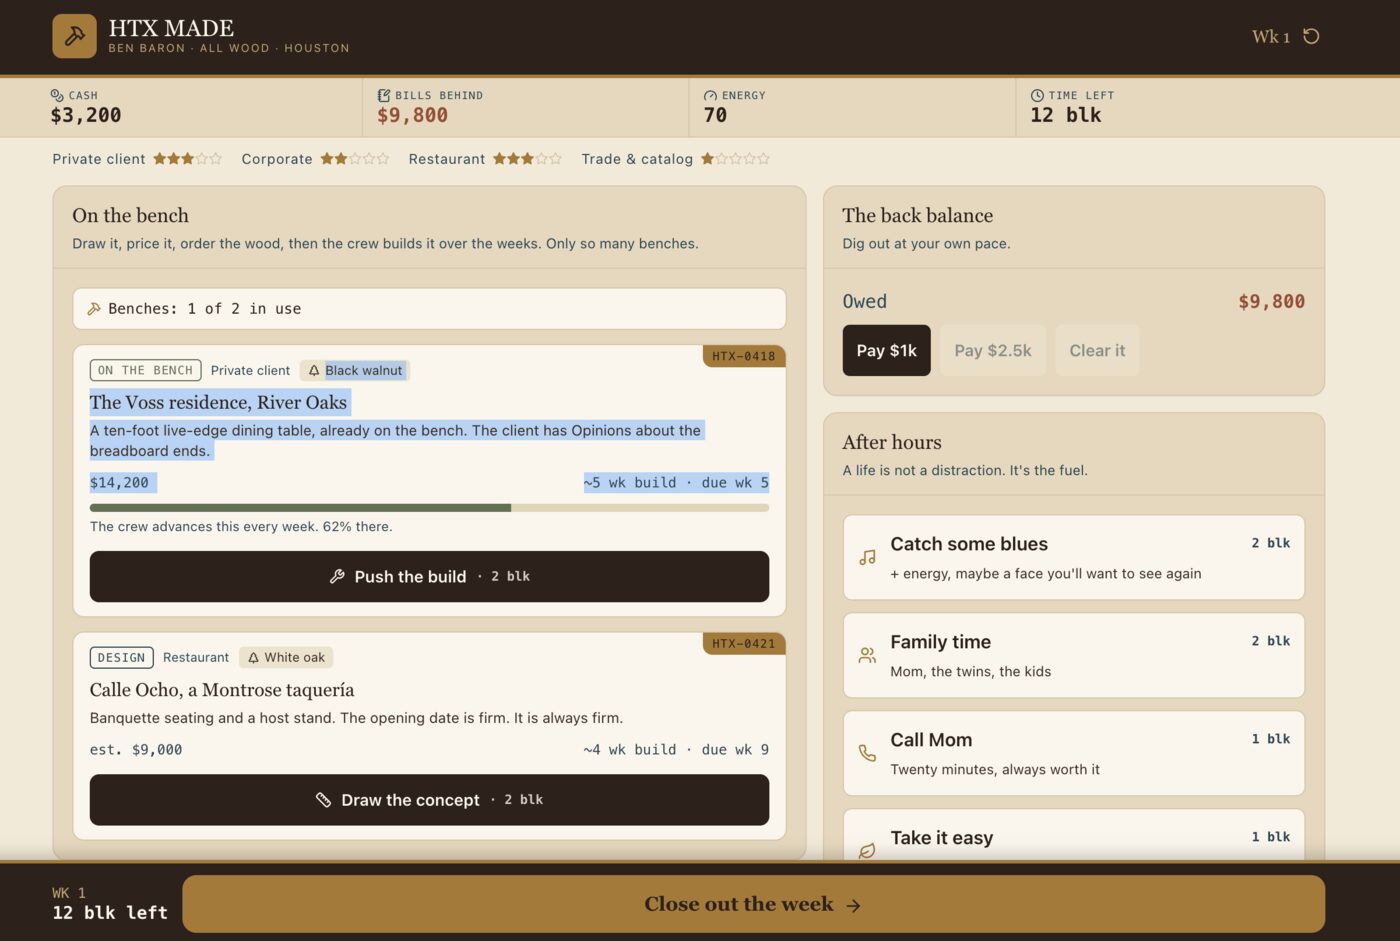This screenshot has width=1400, height=941.
Task: Click the Black walnut wood tag
Action: 355,370
